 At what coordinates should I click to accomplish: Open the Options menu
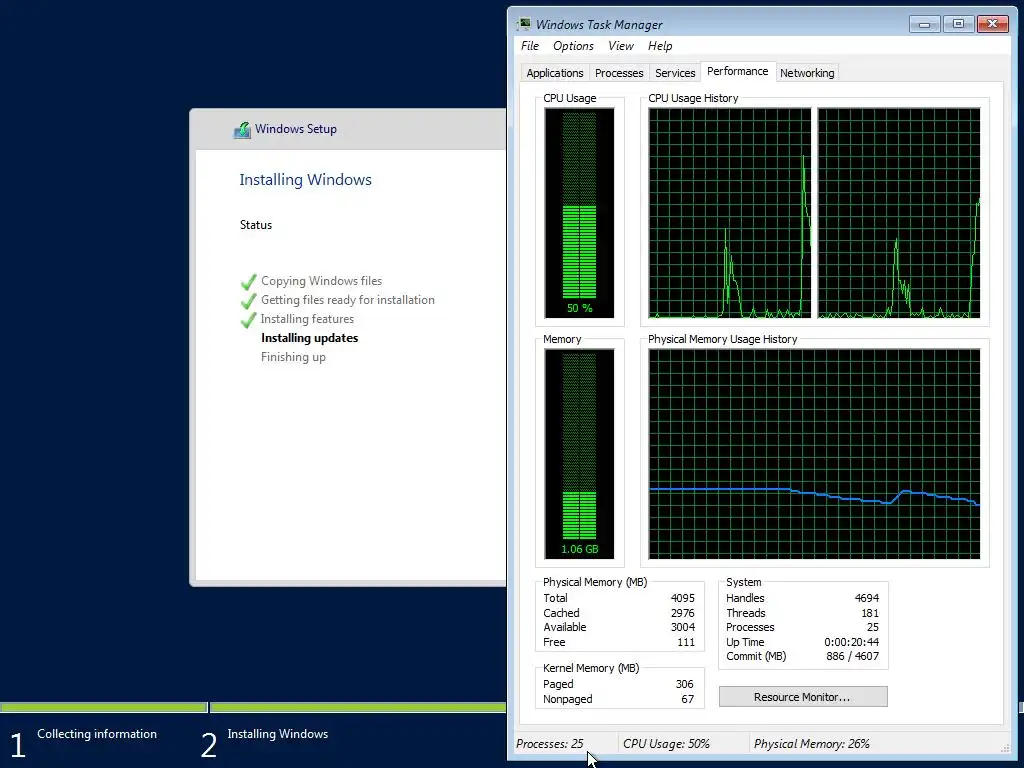[x=573, y=46]
